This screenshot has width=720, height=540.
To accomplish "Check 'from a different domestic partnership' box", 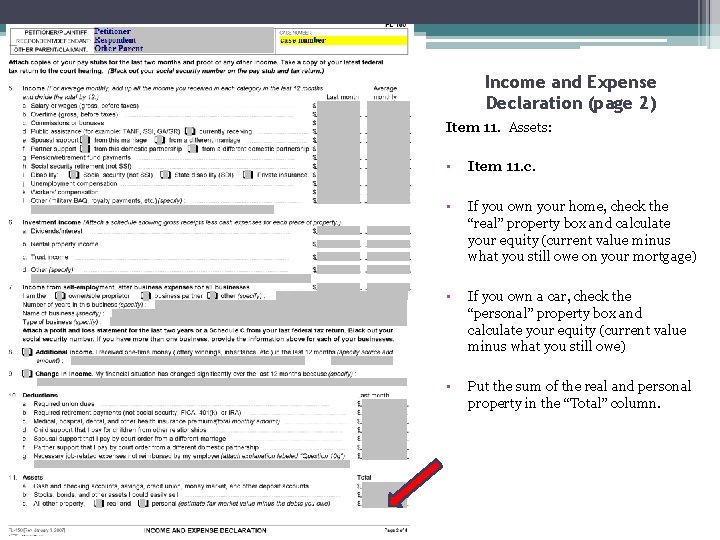I will pos(193,148).
